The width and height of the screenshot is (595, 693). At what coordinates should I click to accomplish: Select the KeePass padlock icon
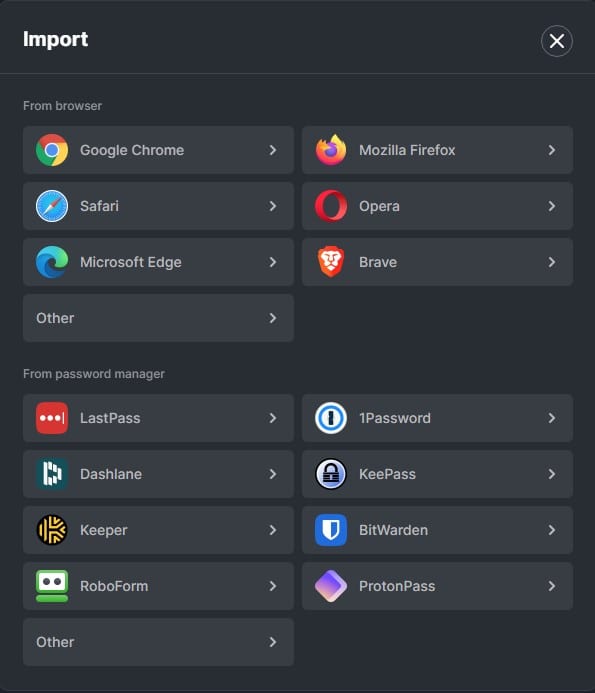tap(331, 474)
